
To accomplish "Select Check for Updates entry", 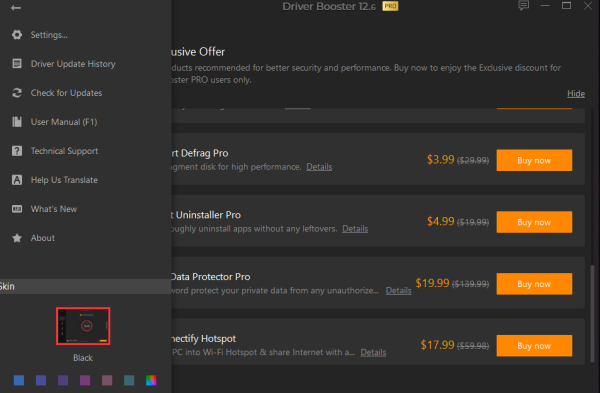I will click(66, 93).
